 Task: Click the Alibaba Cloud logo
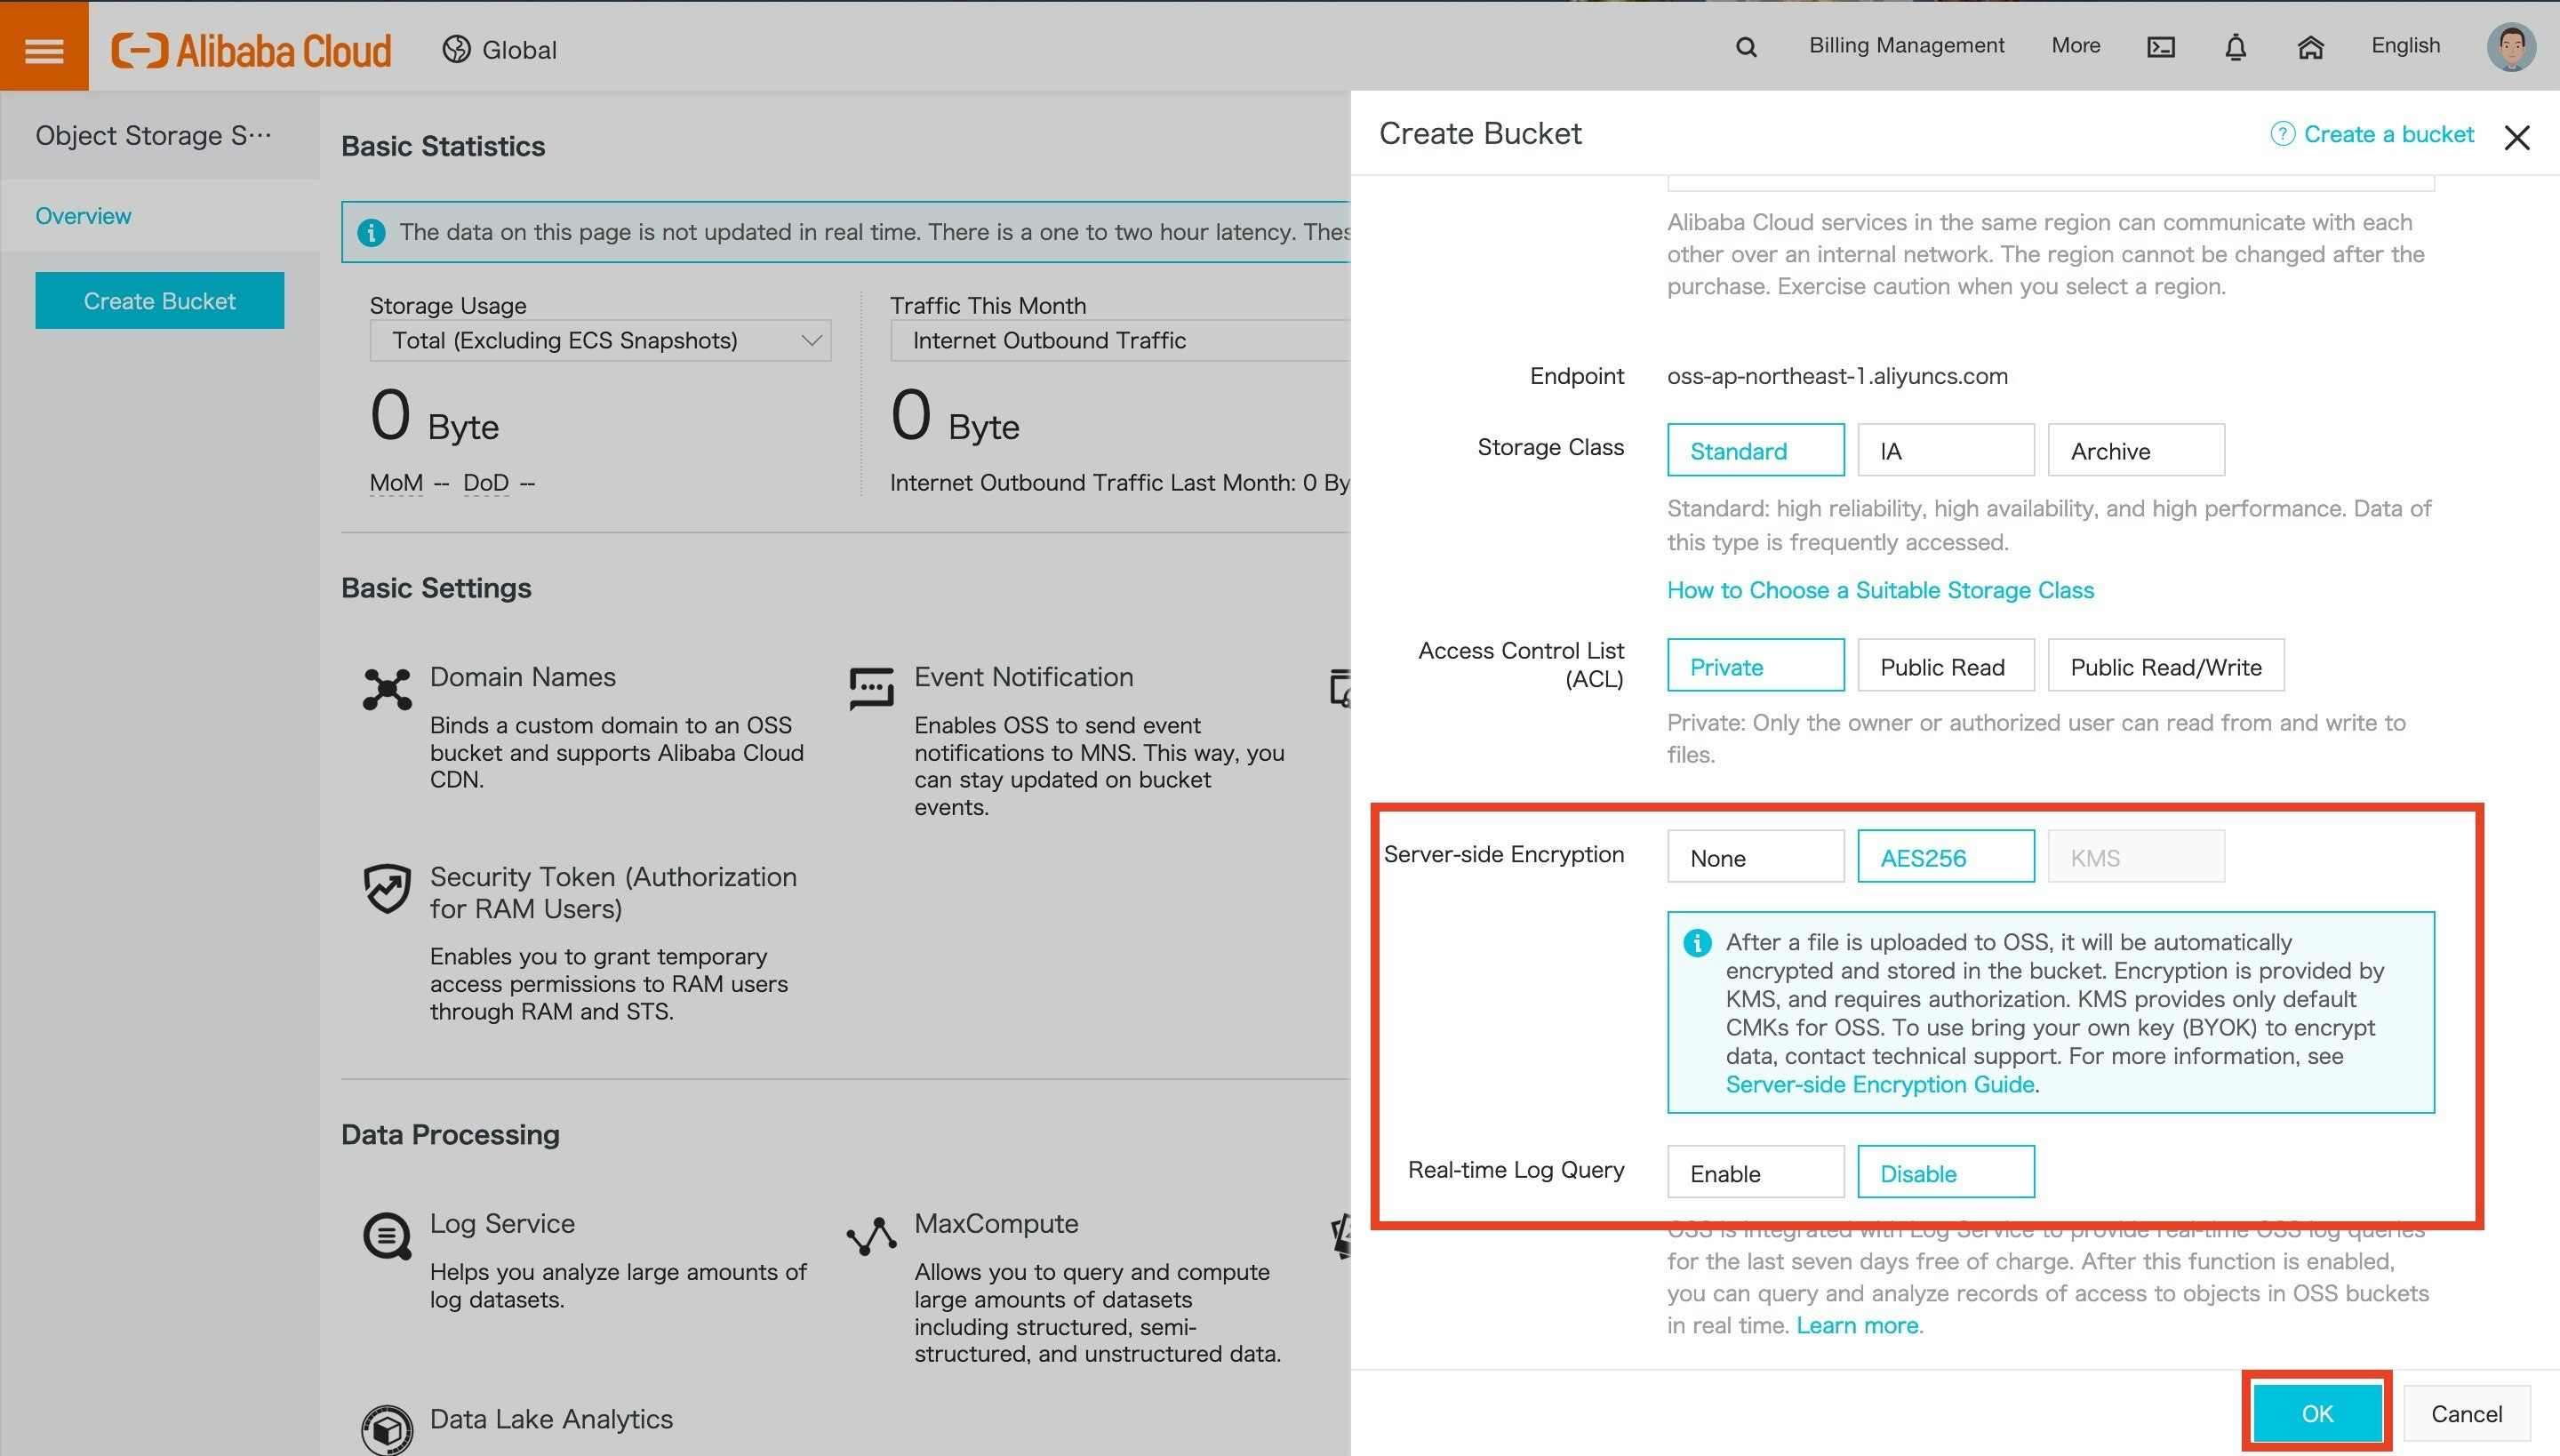tap(251, 49)
